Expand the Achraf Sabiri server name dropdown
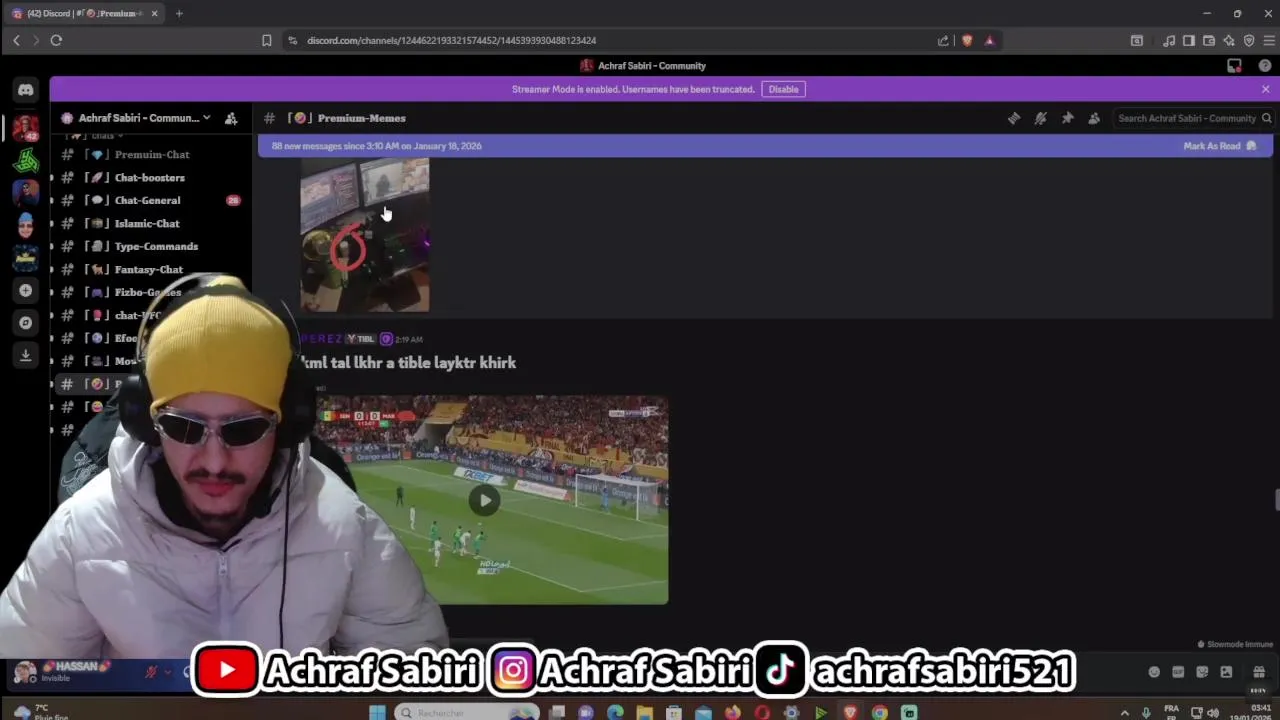This screenshot has width=1280, height=720. click(x=206, y=118)
